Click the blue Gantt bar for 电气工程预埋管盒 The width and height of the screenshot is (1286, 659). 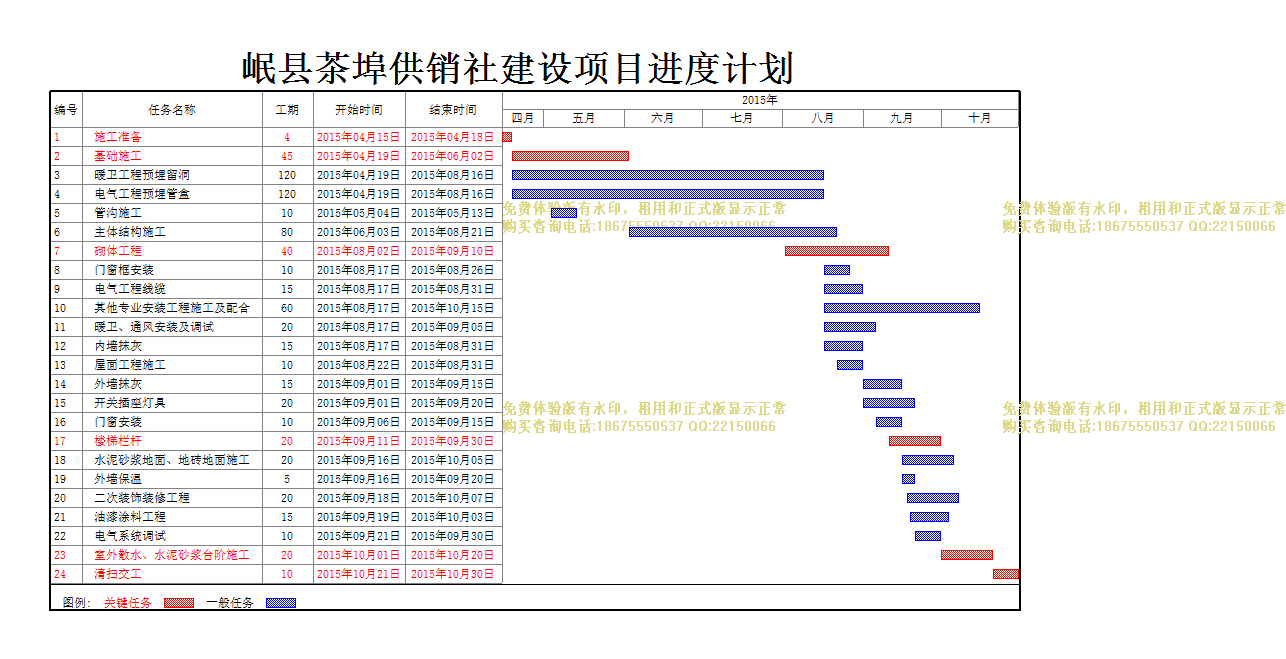pyautogui.click(x=668, y=194)
